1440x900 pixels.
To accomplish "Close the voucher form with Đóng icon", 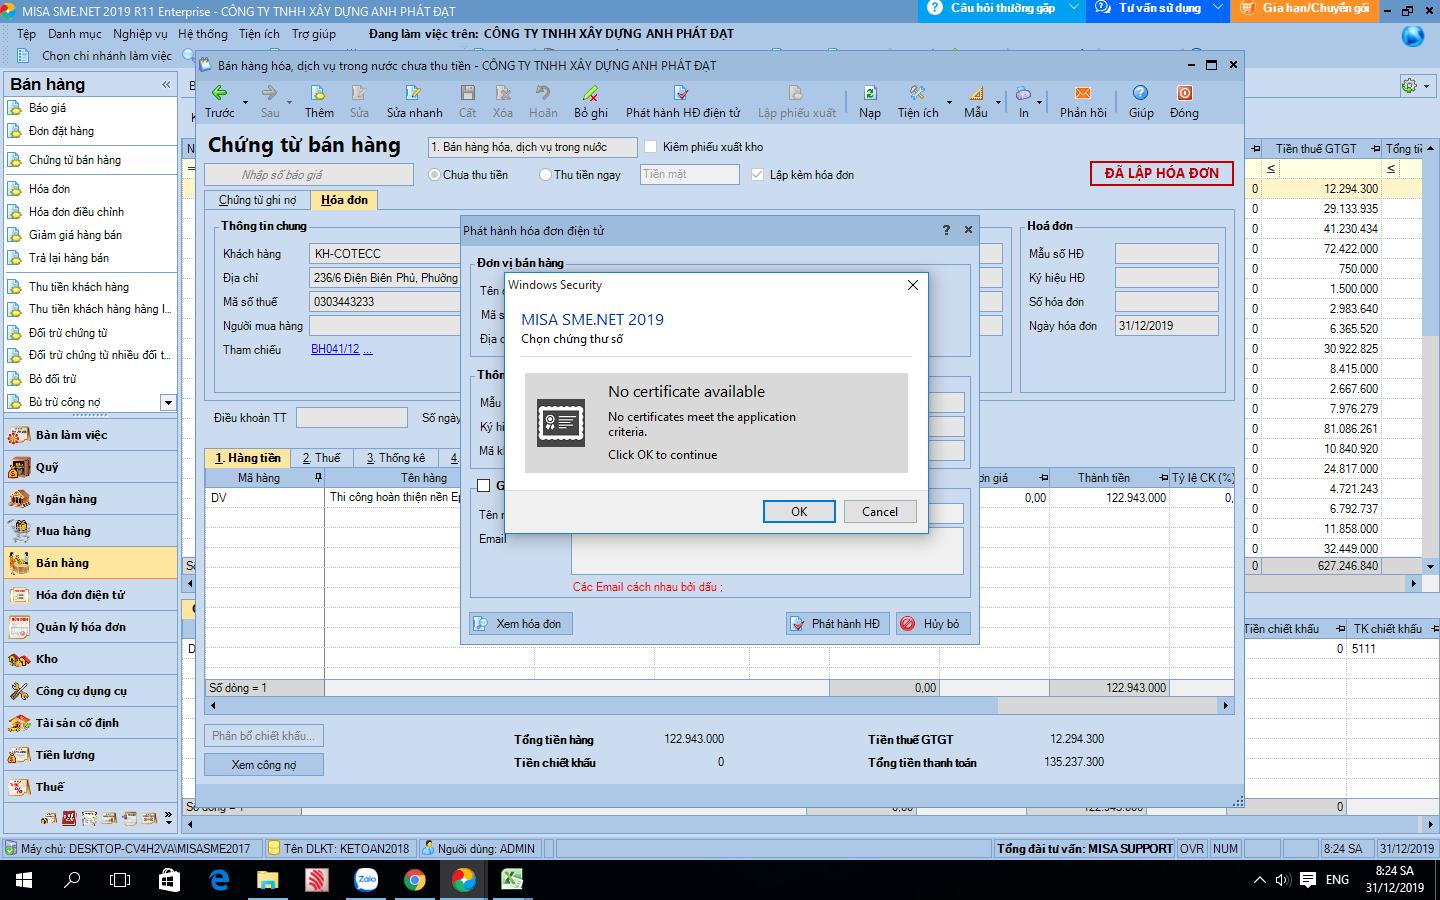I will coord(1184,101).
